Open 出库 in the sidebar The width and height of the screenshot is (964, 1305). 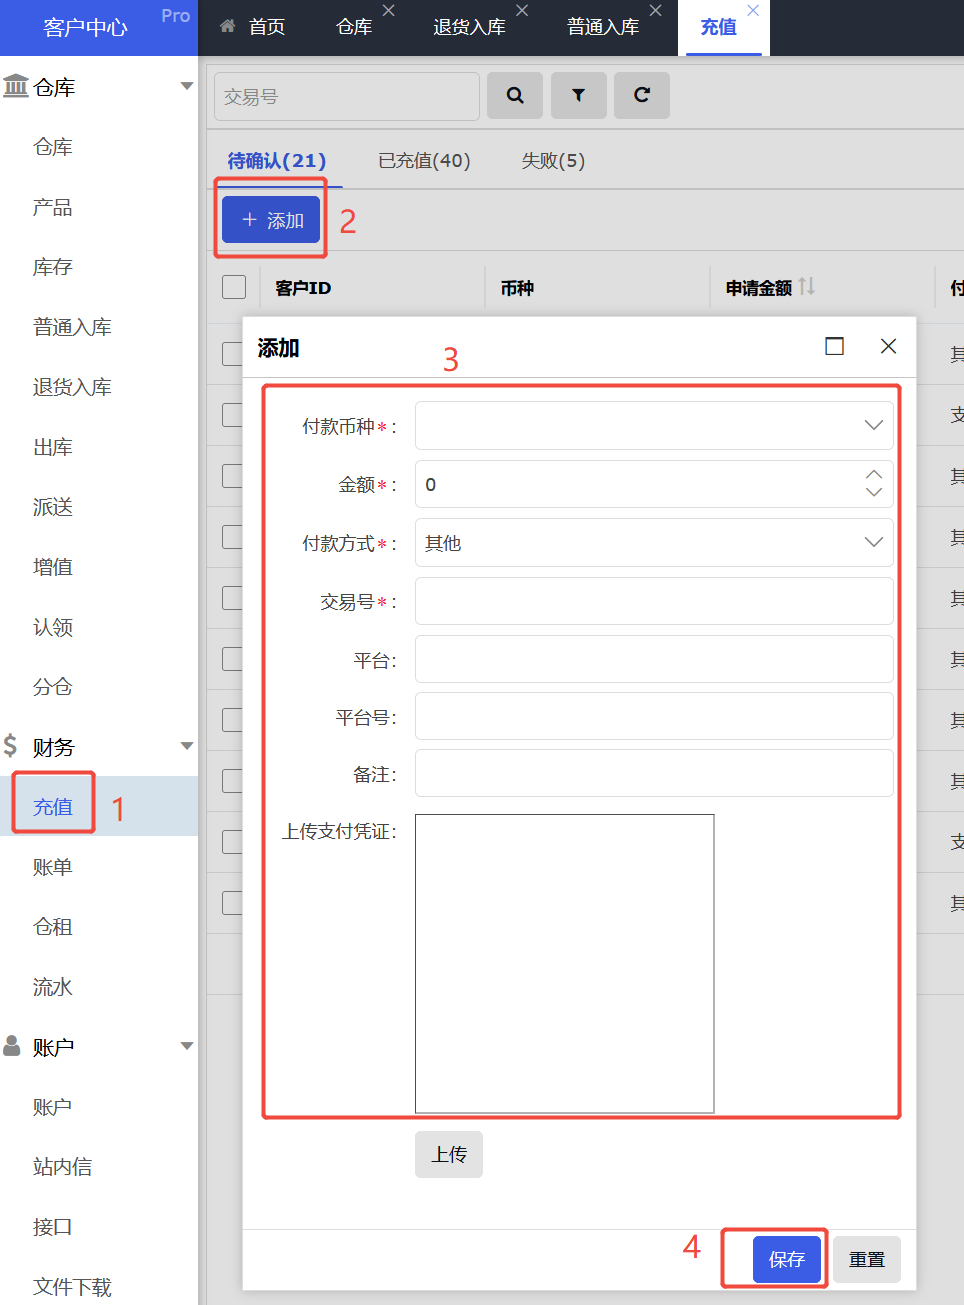53,447
